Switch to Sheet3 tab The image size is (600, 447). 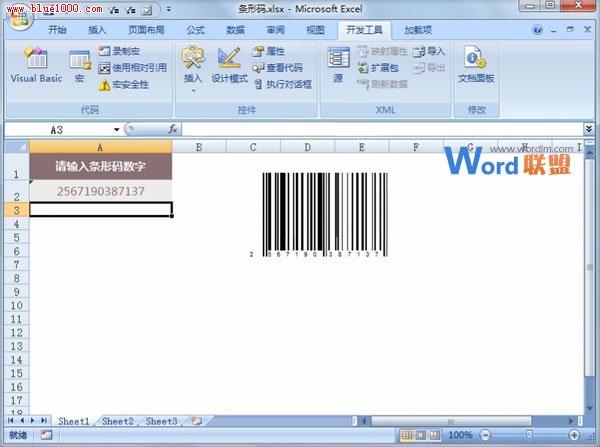point(161,421)
